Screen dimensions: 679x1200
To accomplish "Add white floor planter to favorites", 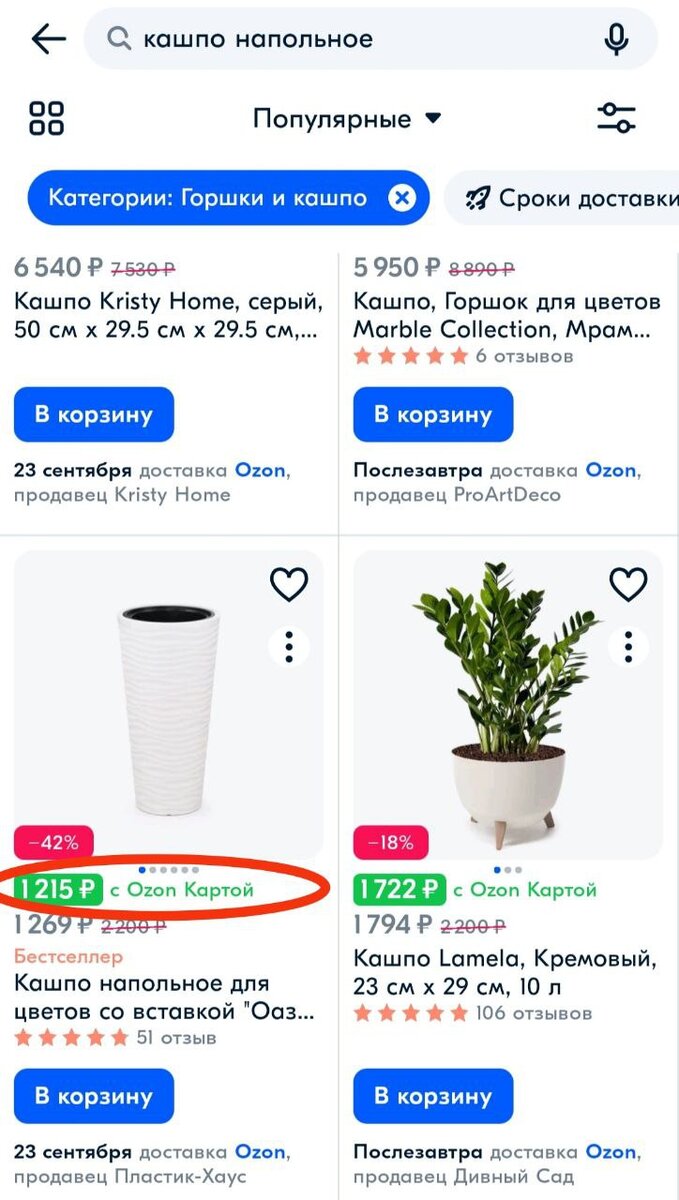I will click(289, 584).
